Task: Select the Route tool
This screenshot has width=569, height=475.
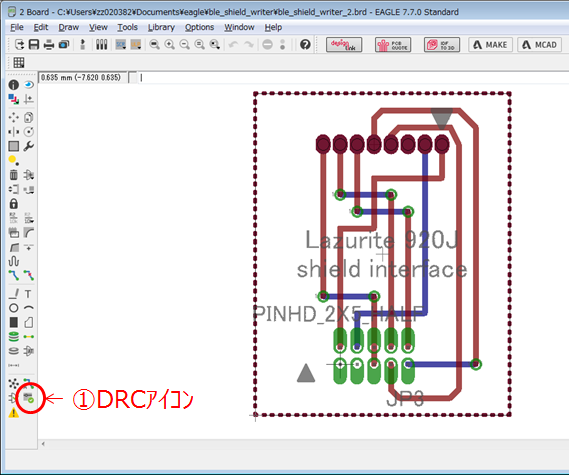Action: click(x=13, y=275)
